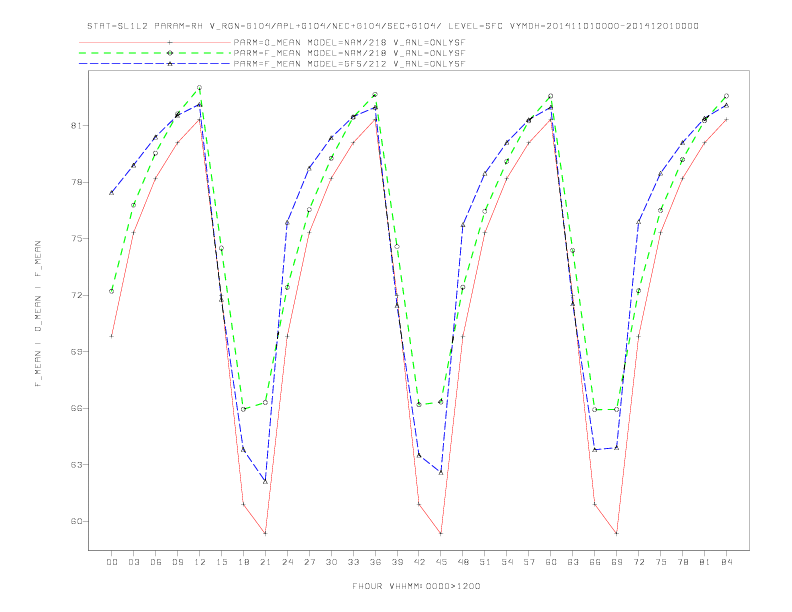Image resolution: width=792 pixels, height=612 pixels.
Task: Click x-axis forecast hour label 57
Action: tap(529, 562)
